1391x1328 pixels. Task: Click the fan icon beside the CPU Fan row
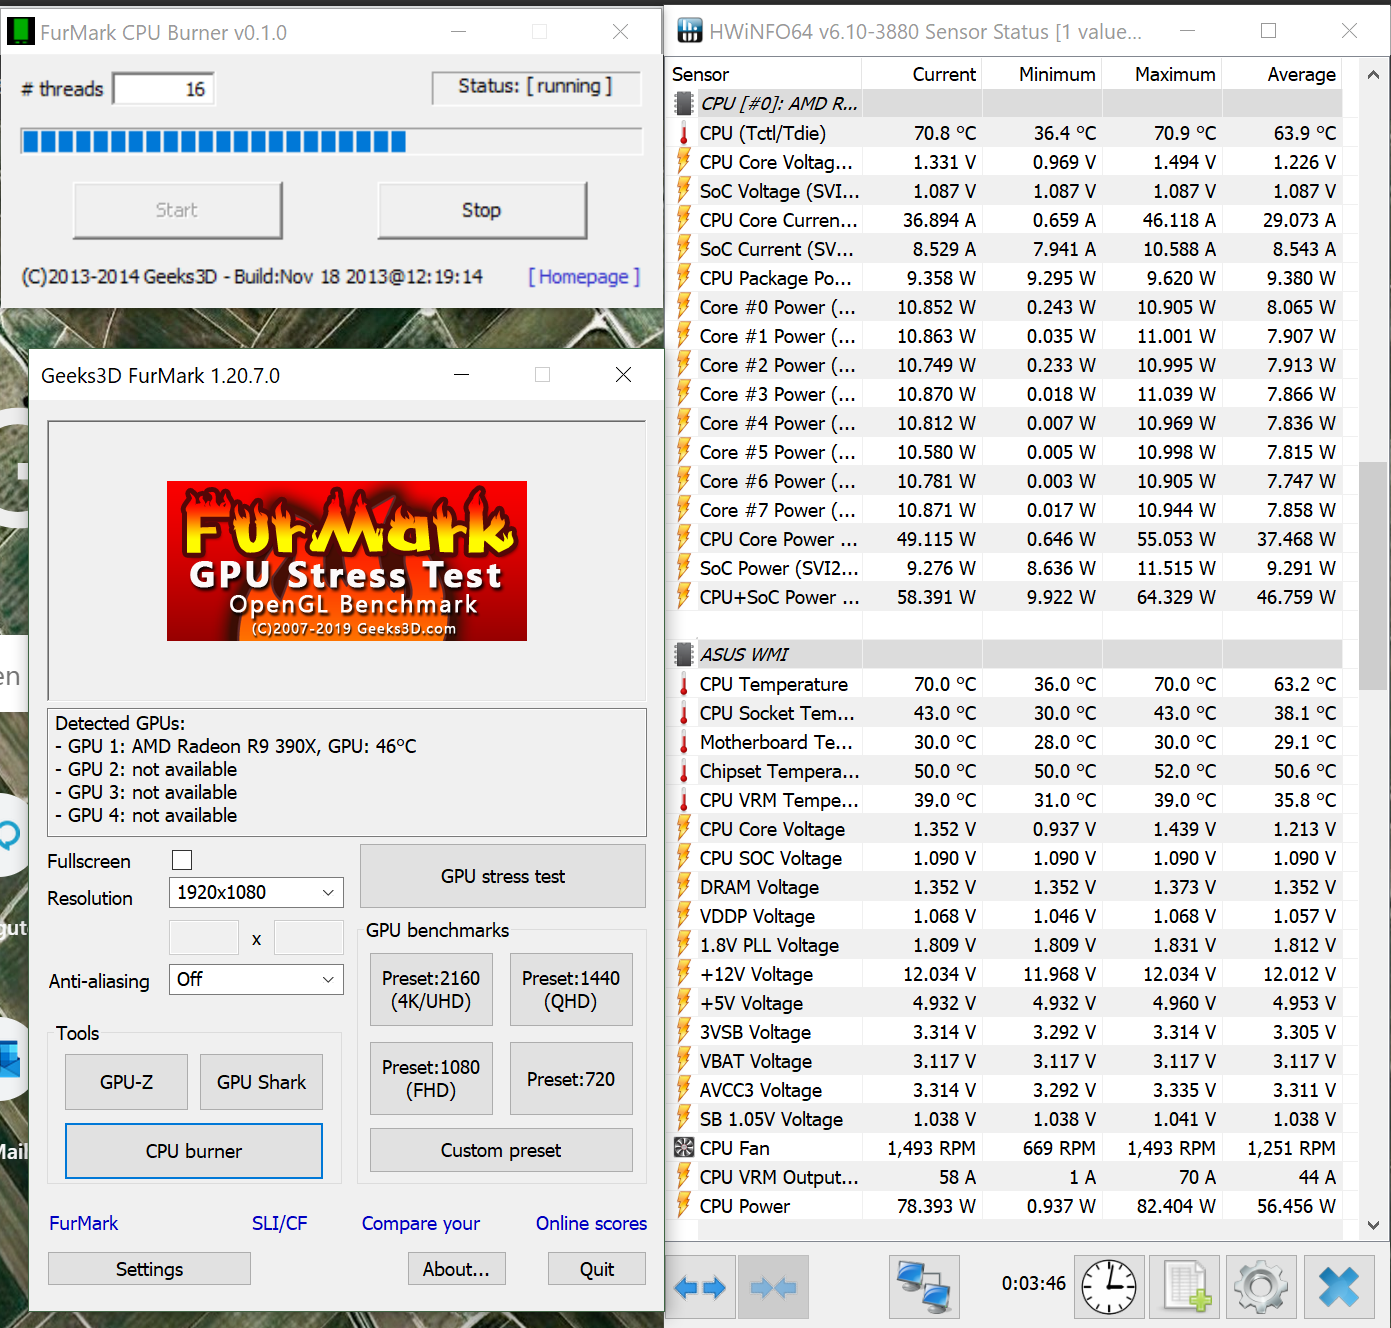[683, 1147]
